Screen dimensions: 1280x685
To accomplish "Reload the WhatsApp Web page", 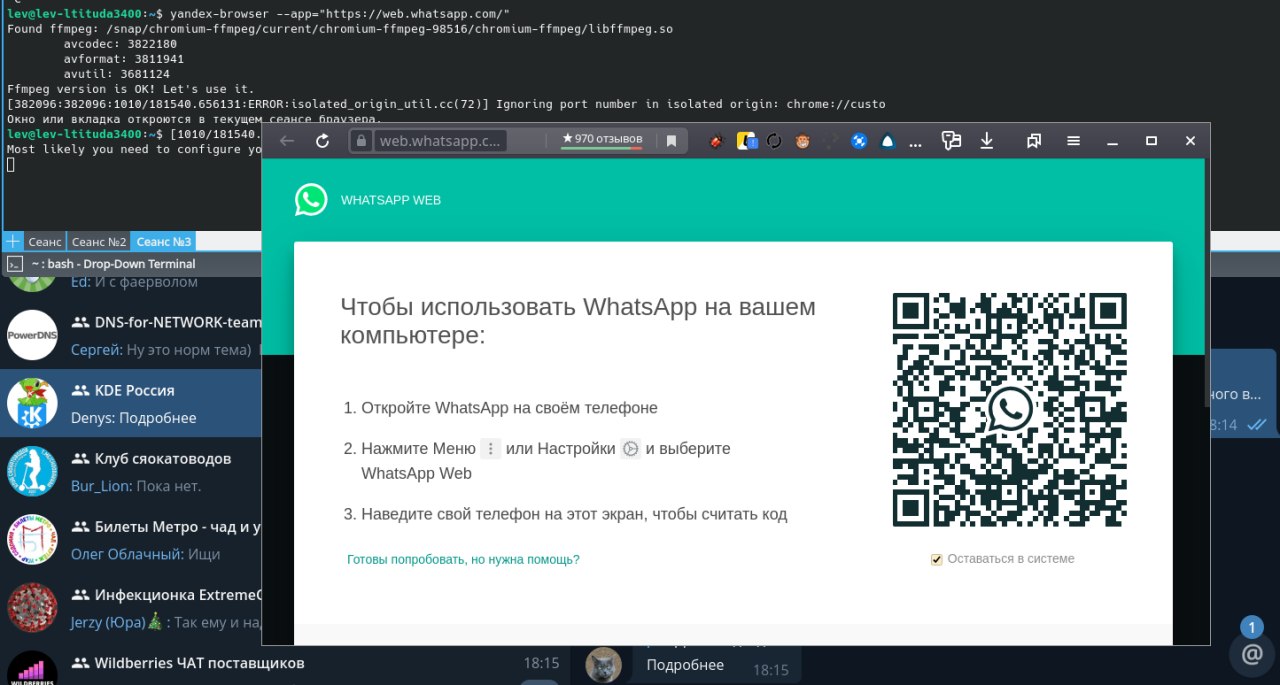I will [x=322, y=141].
